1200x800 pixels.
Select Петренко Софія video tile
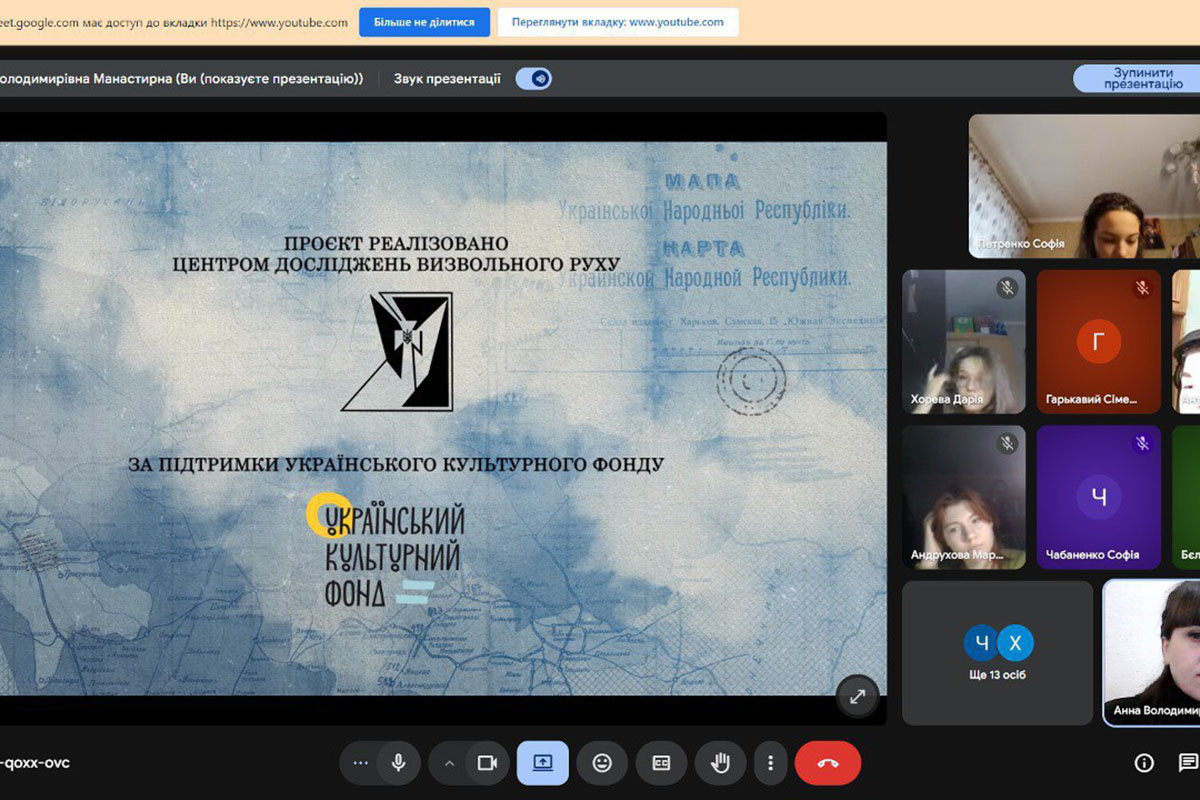click(x=1084, y=186)
